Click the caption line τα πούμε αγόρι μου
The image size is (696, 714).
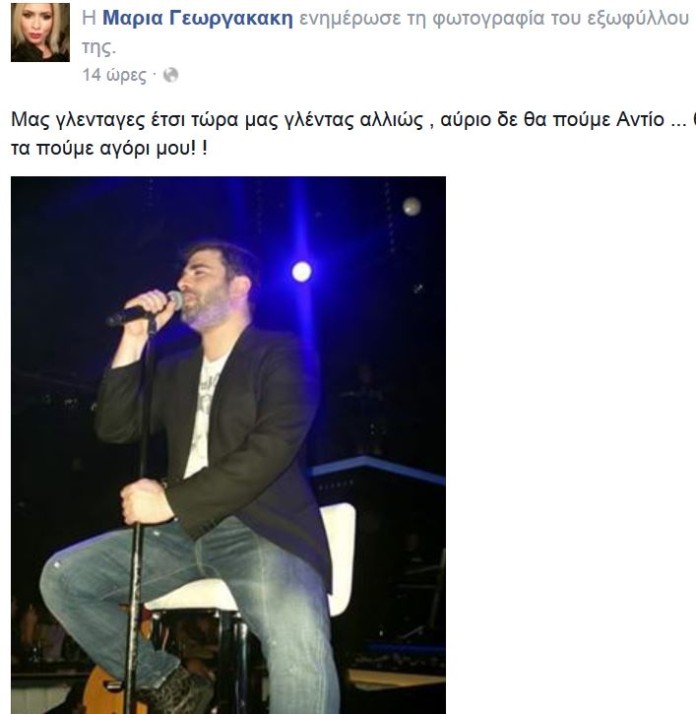[x=109, y=148]
